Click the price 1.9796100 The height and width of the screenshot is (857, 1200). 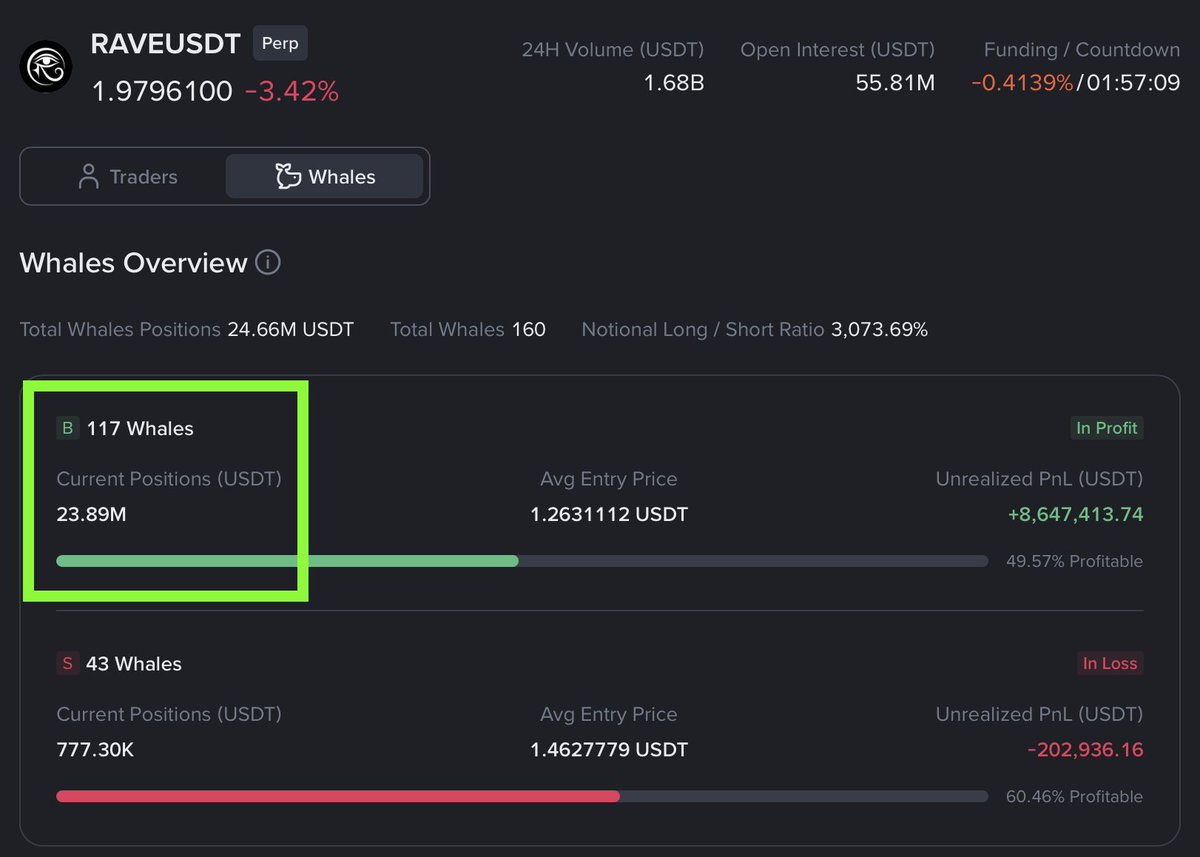click(x=162, y=91)
